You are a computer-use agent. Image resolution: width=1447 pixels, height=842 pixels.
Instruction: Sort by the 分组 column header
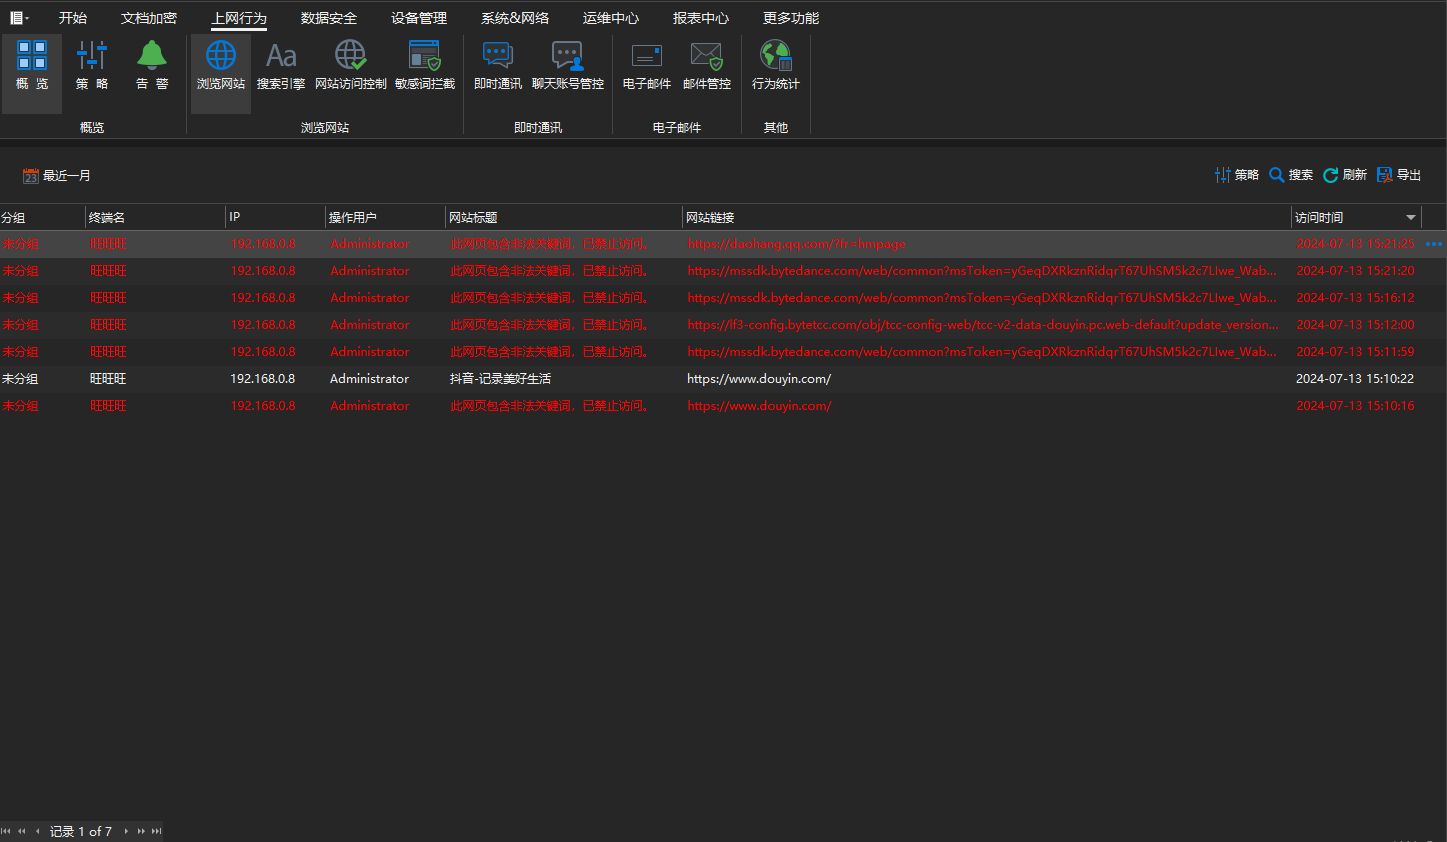pos(42,217)
